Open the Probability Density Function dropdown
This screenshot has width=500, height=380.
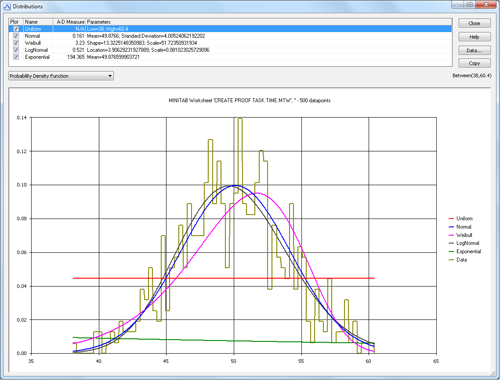pyautogui.click(x=61, y=76)
